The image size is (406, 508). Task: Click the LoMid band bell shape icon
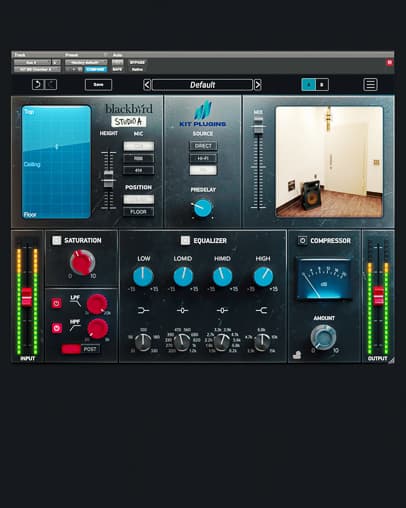pos(183,311)
